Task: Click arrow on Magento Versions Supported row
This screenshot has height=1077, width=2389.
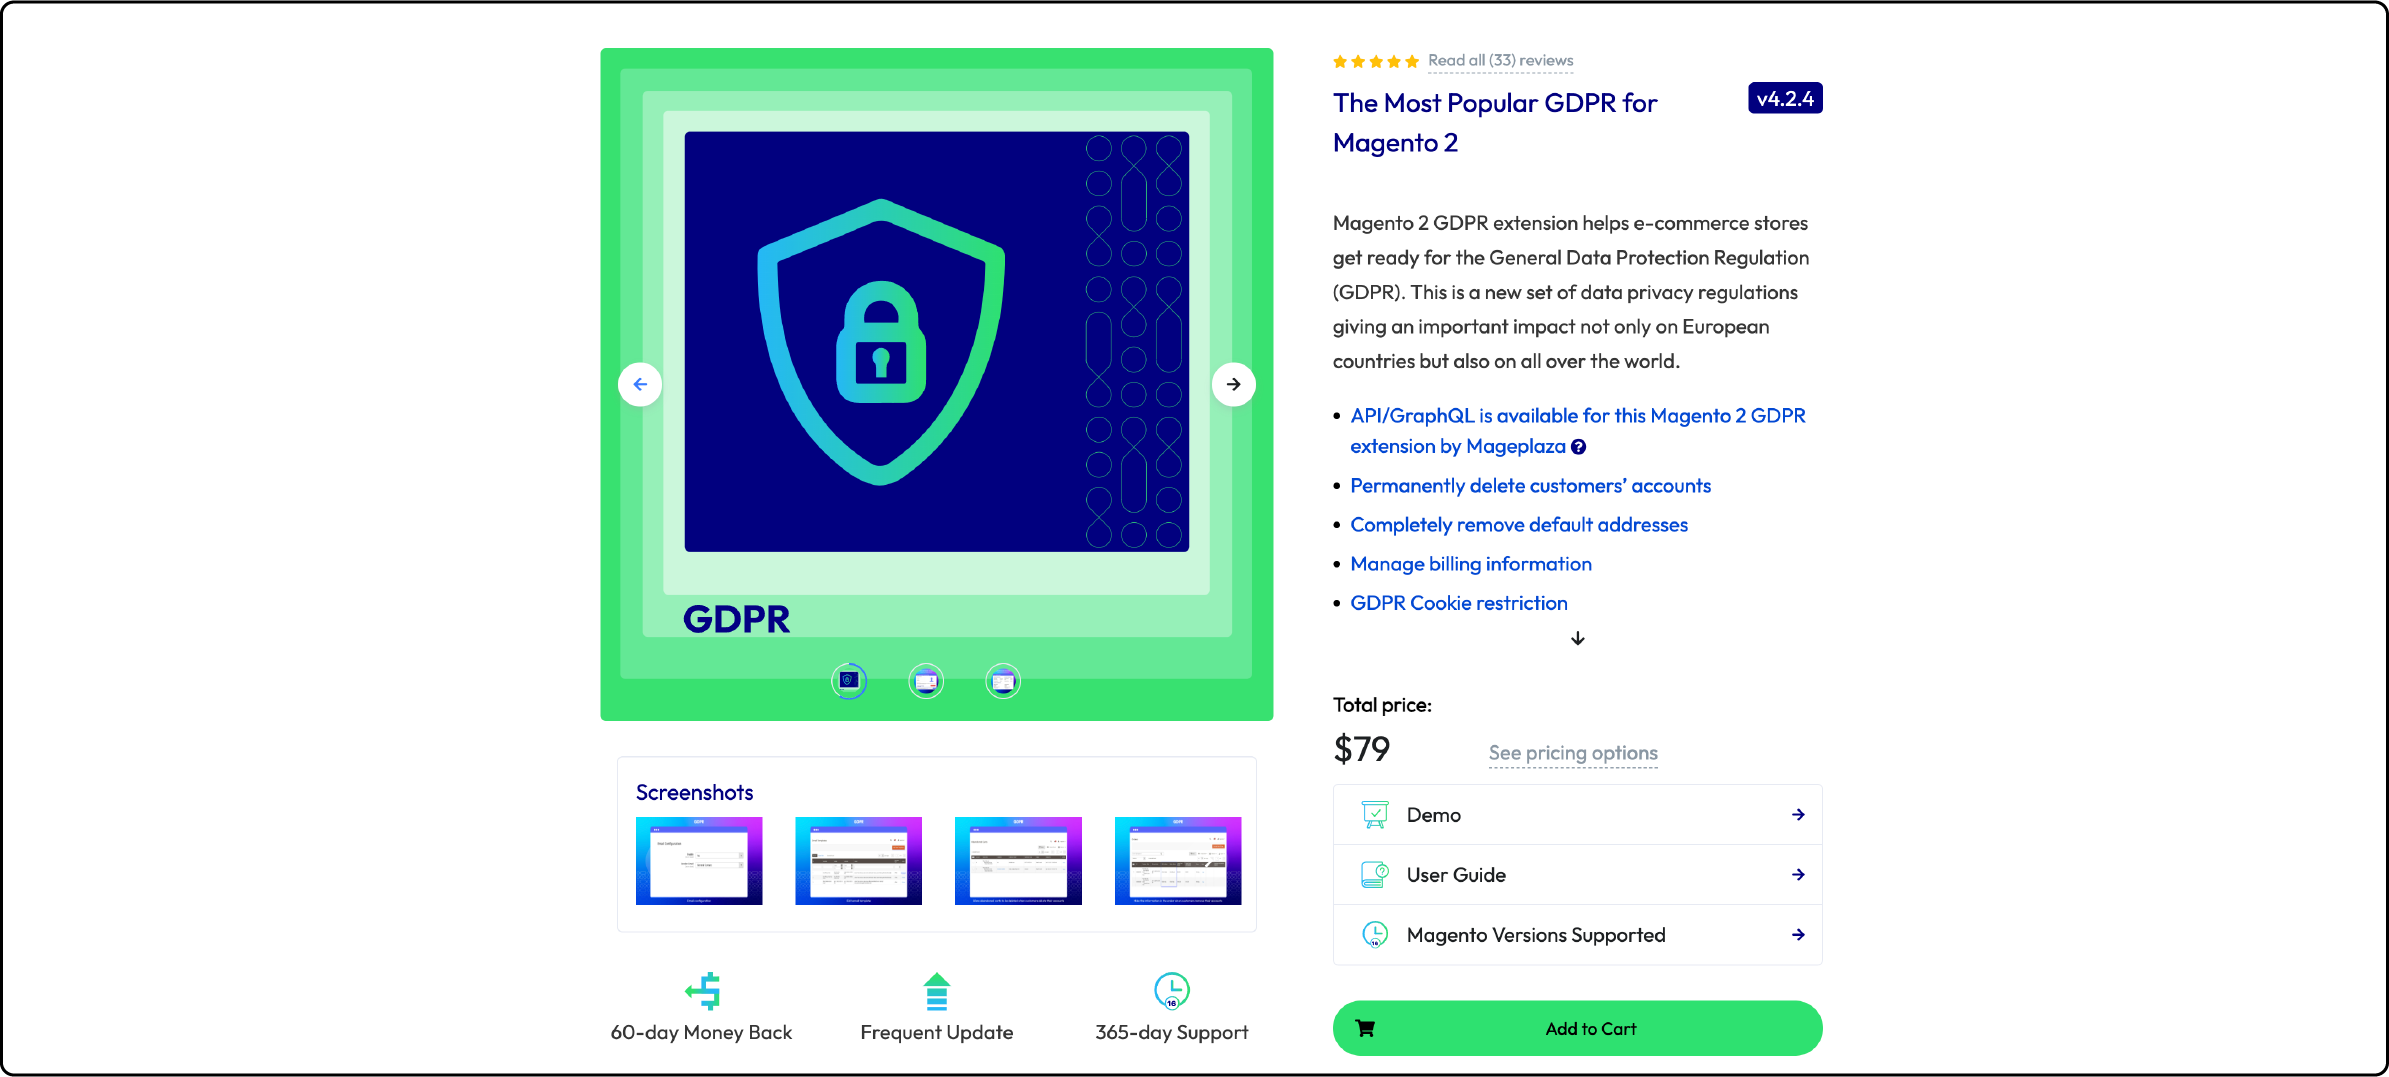Action: click(x=1798, y=935)
